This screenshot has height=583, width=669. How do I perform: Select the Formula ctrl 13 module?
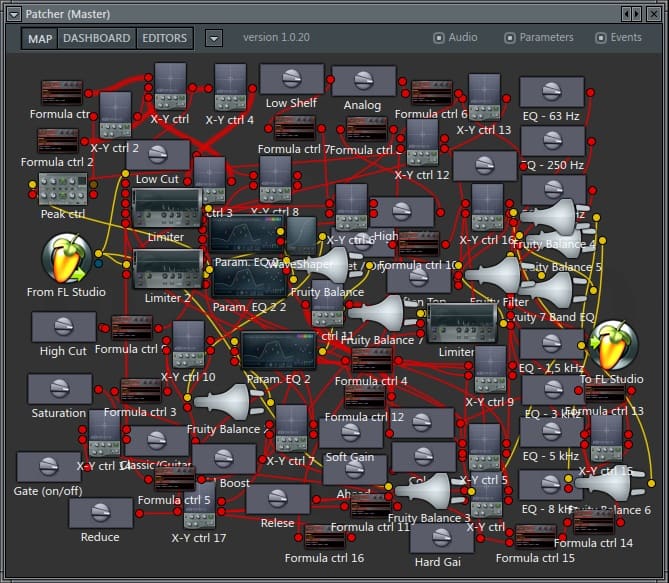coord(605,391)
